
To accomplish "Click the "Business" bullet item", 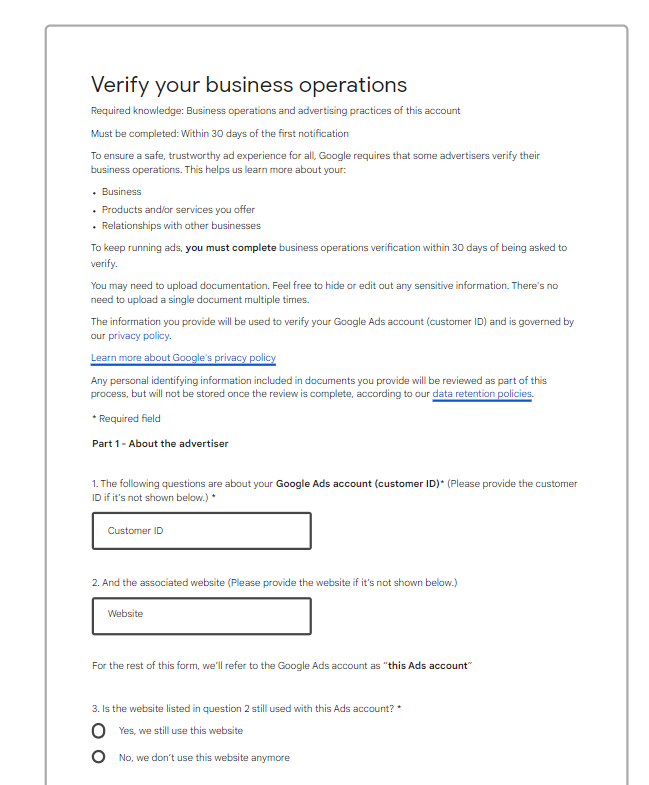I will pos(122,192).
